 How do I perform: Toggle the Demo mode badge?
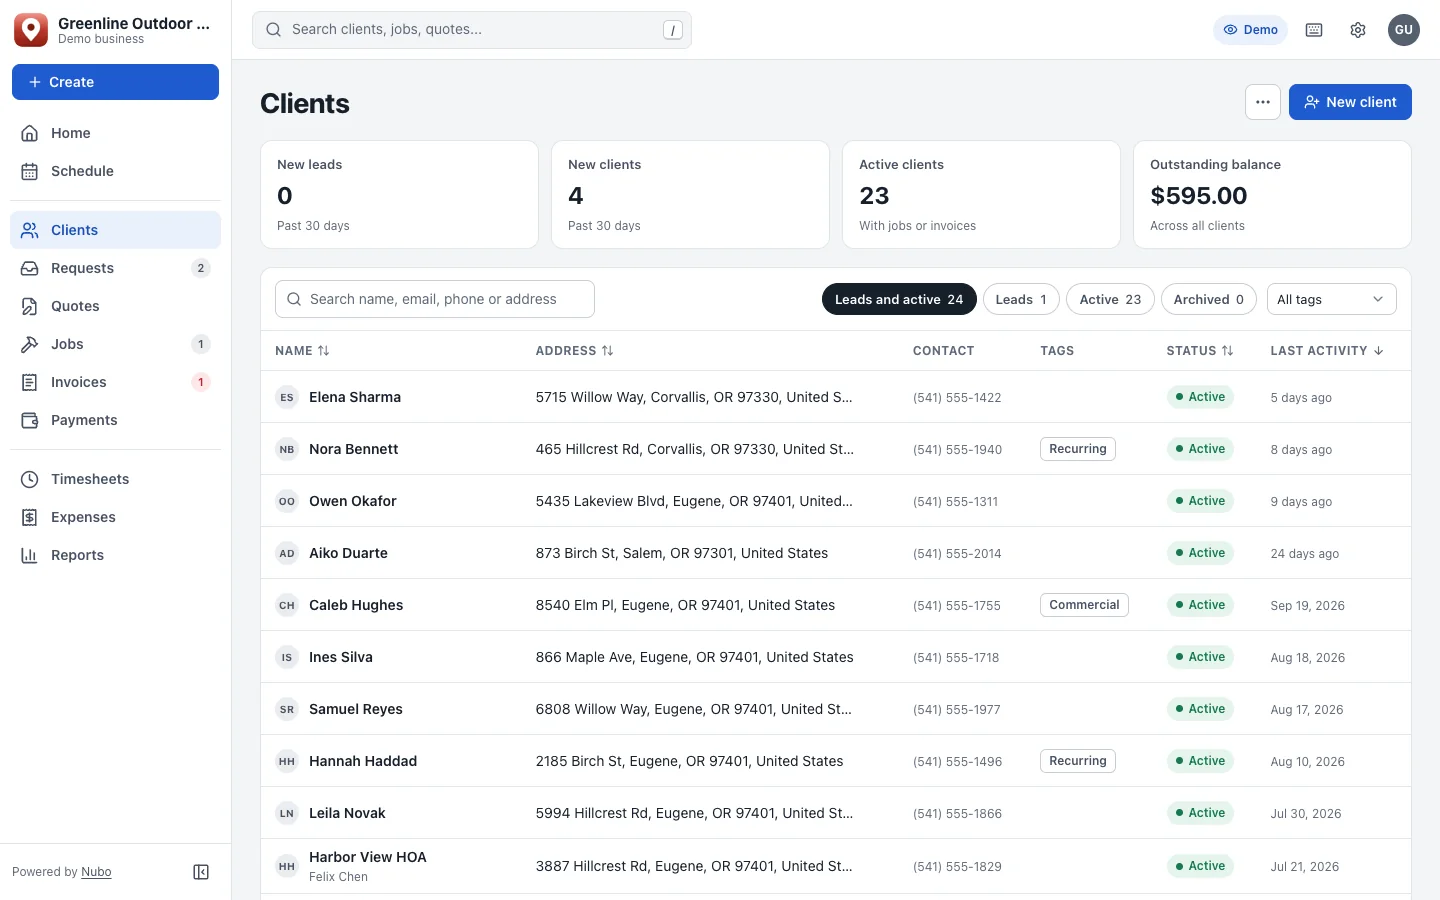pos(1250,30)
